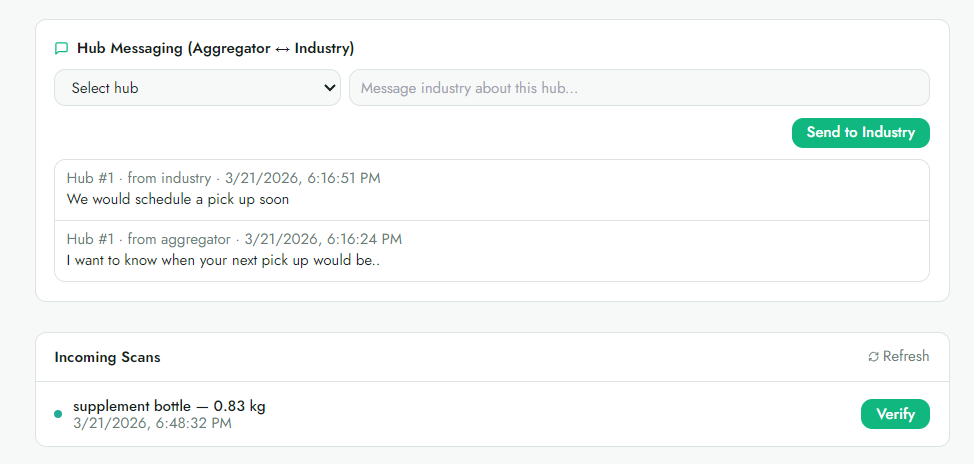
Task: Send the message with Send to Industry
Action: click(x=860, y=133)
